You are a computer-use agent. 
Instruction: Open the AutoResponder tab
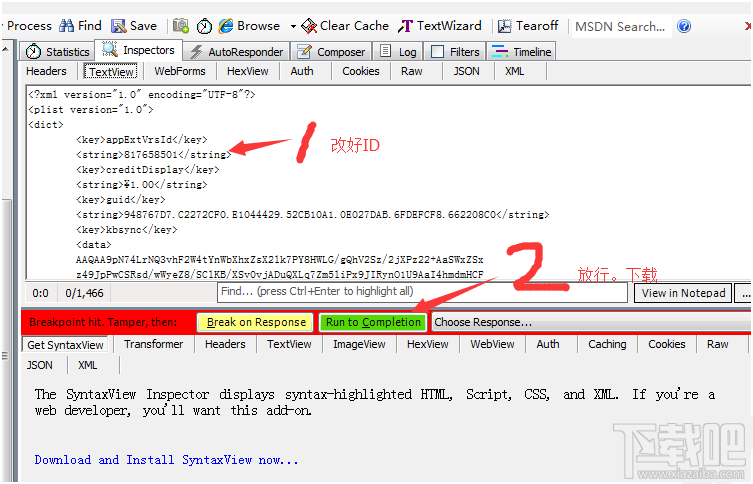point(237,51)
